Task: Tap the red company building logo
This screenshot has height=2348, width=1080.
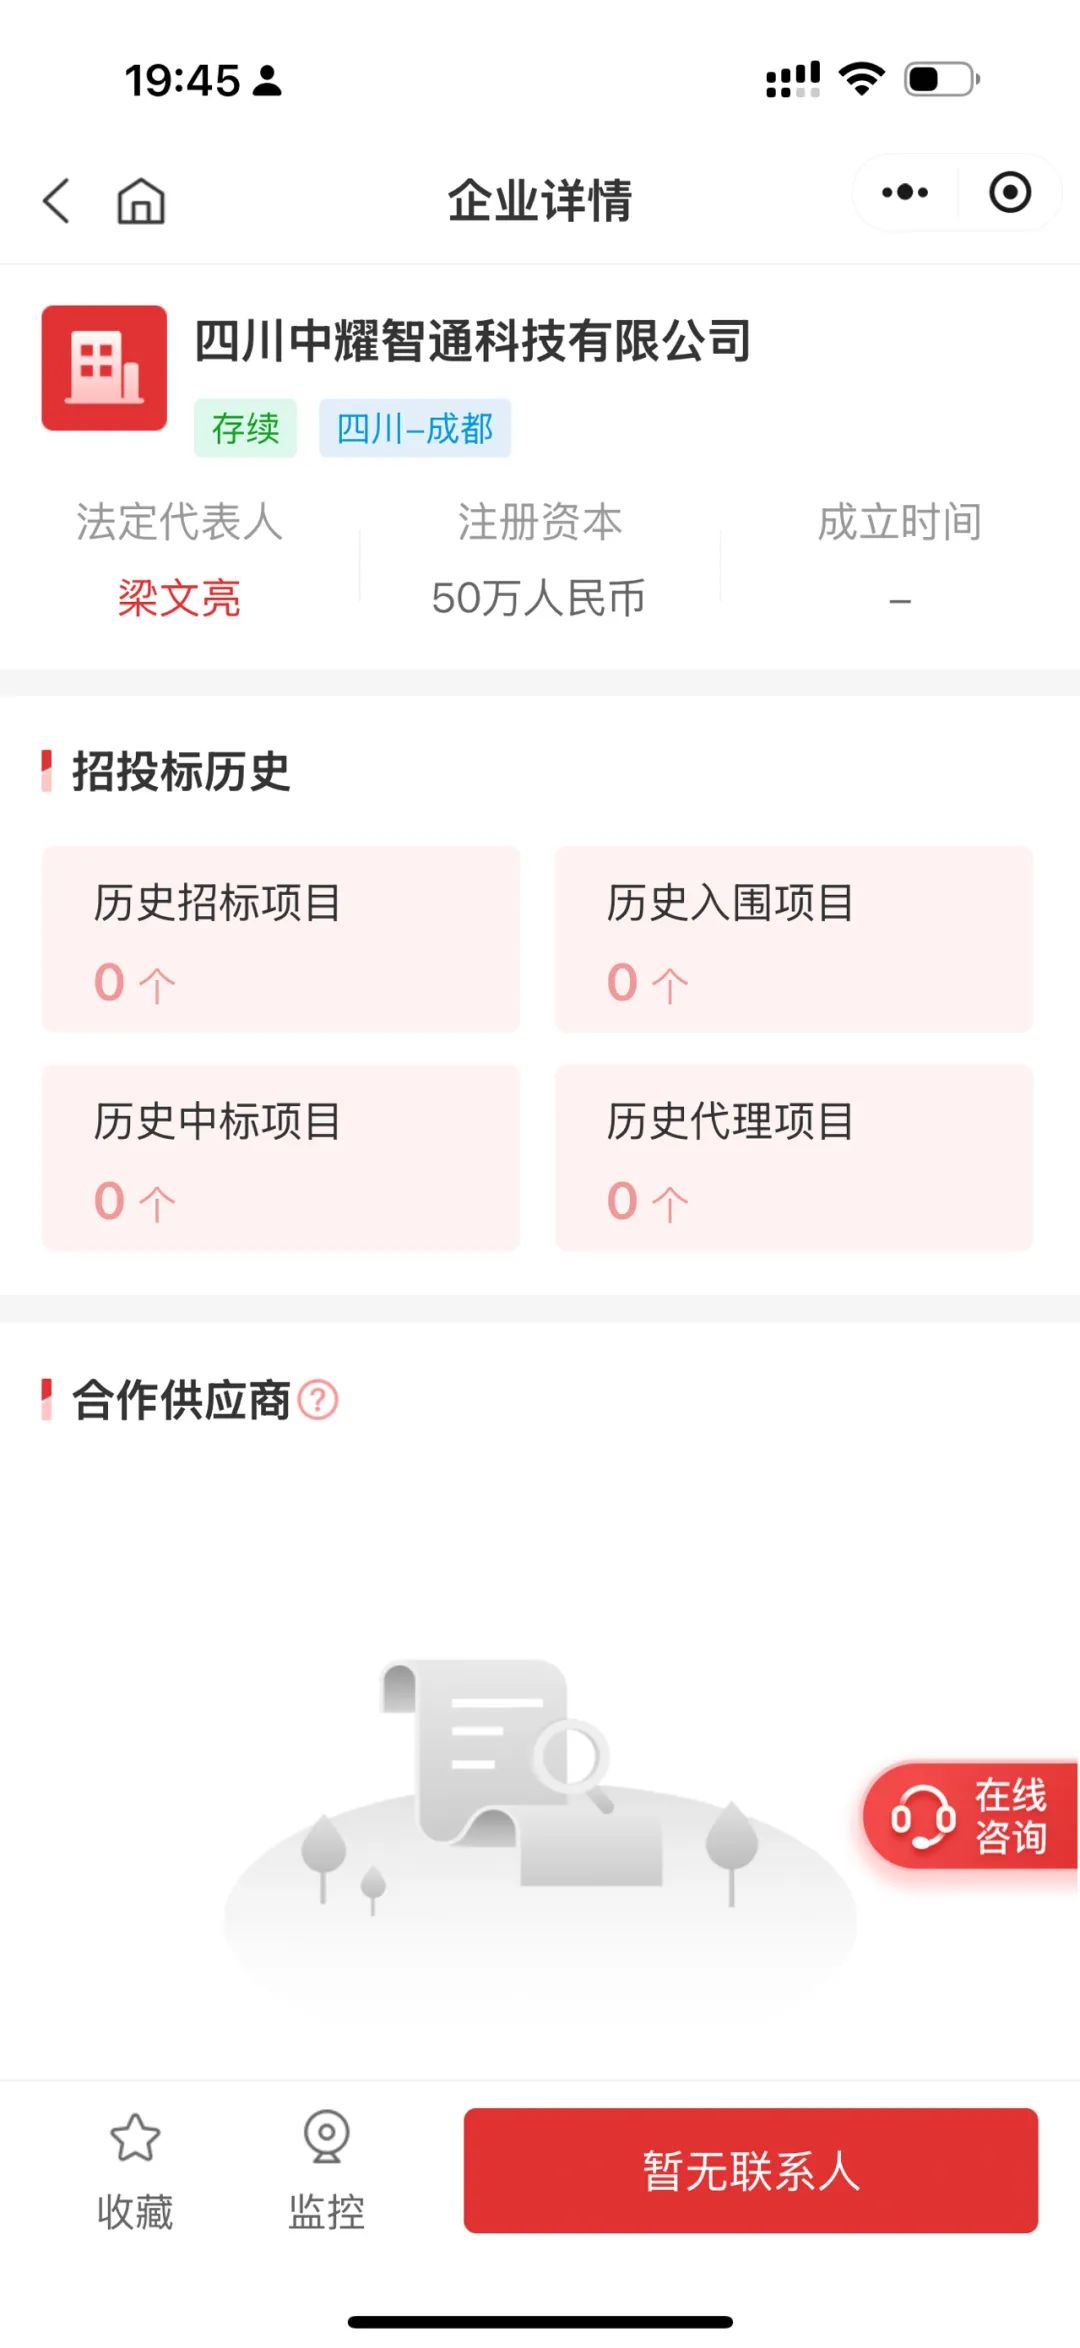Action: (x=104, y=368)
